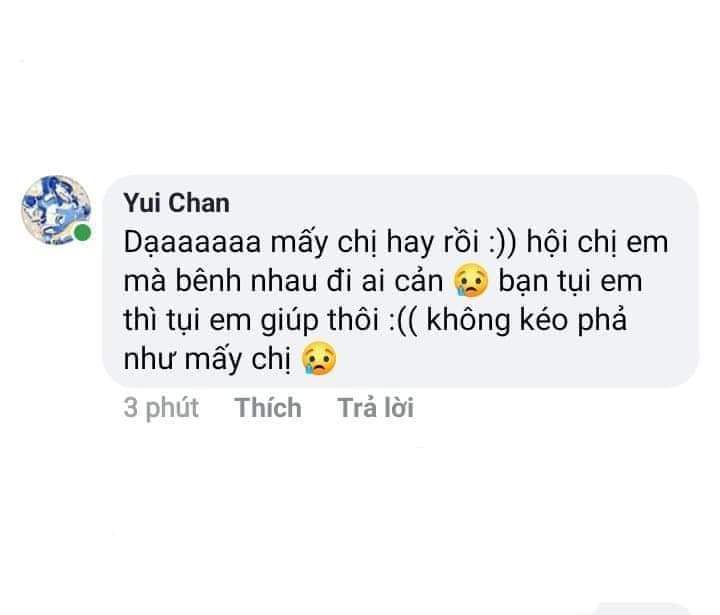Viewport: 720px width, 615px height.
Task: Click the crying emoji after 'cản'
Action: click(471, 280)
